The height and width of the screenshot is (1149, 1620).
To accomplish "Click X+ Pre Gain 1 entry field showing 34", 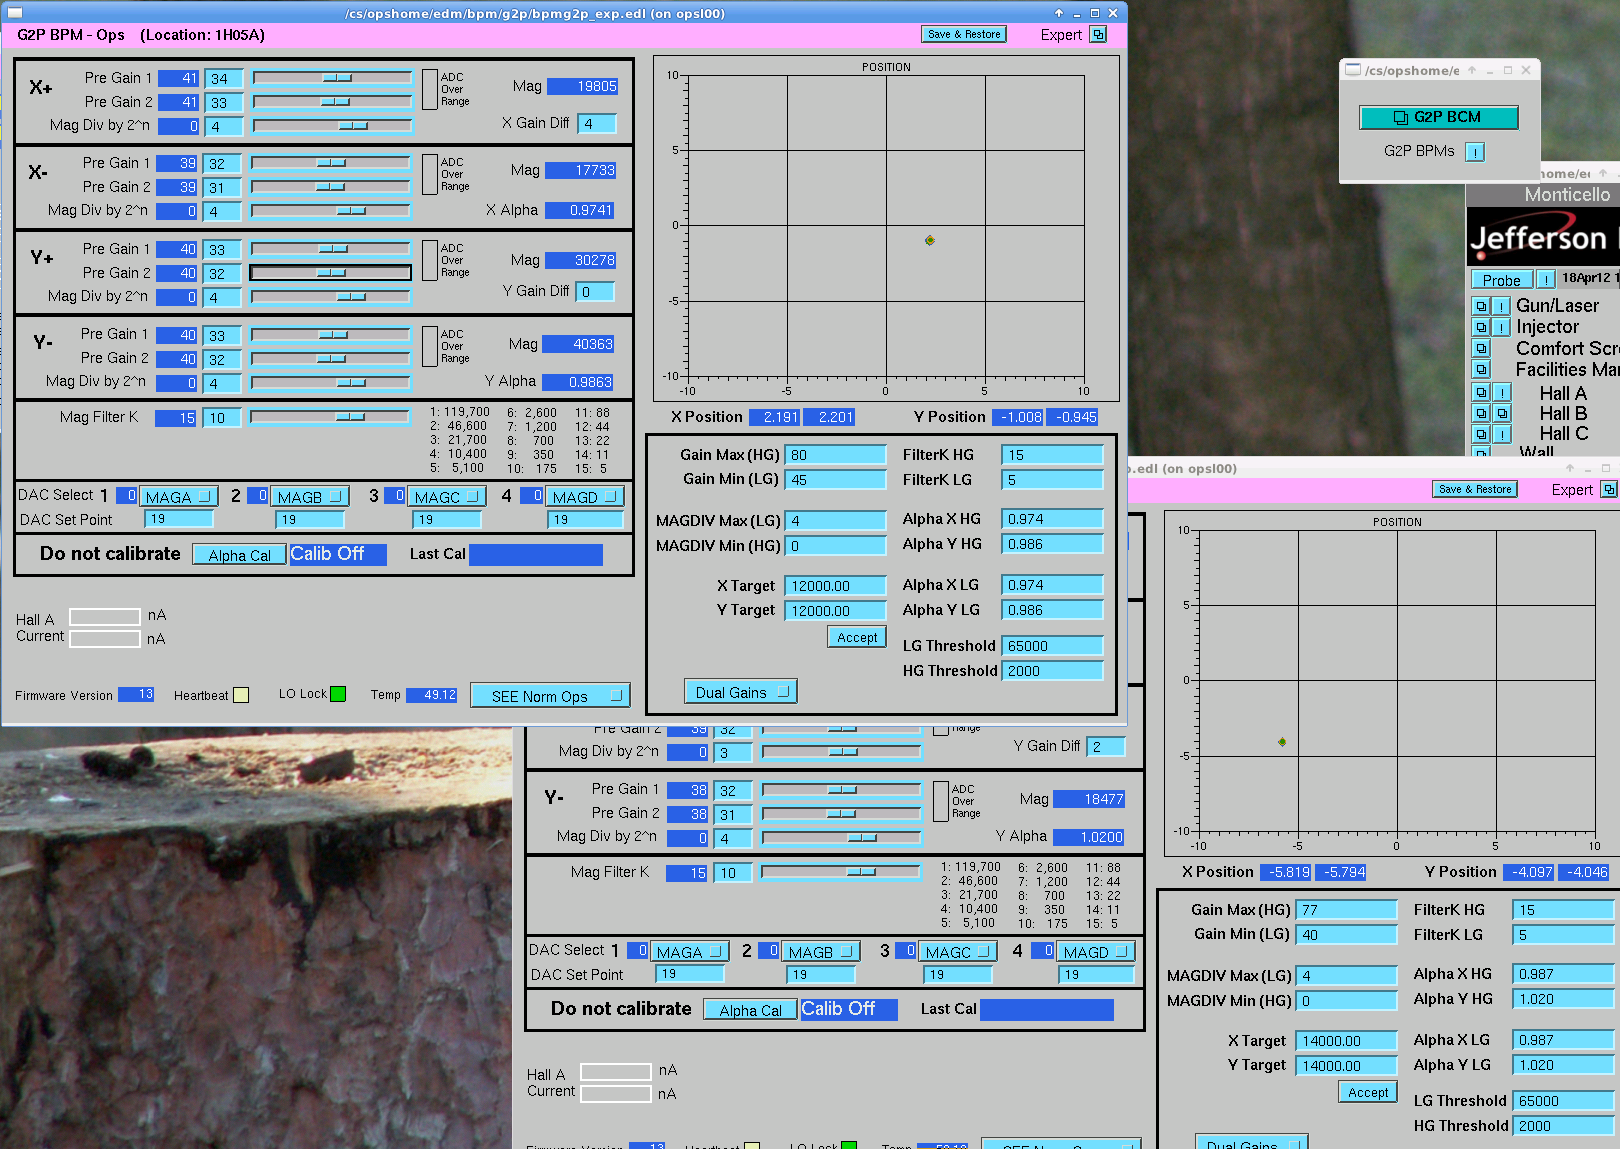I will click(224, 78).
